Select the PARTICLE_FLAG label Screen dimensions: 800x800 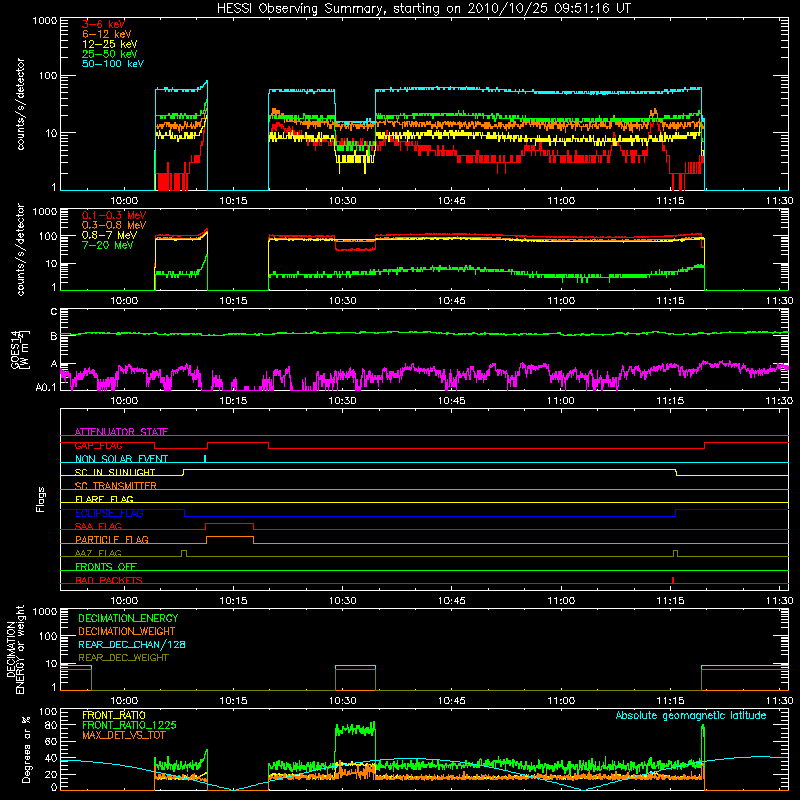click(x=112, y=539)
